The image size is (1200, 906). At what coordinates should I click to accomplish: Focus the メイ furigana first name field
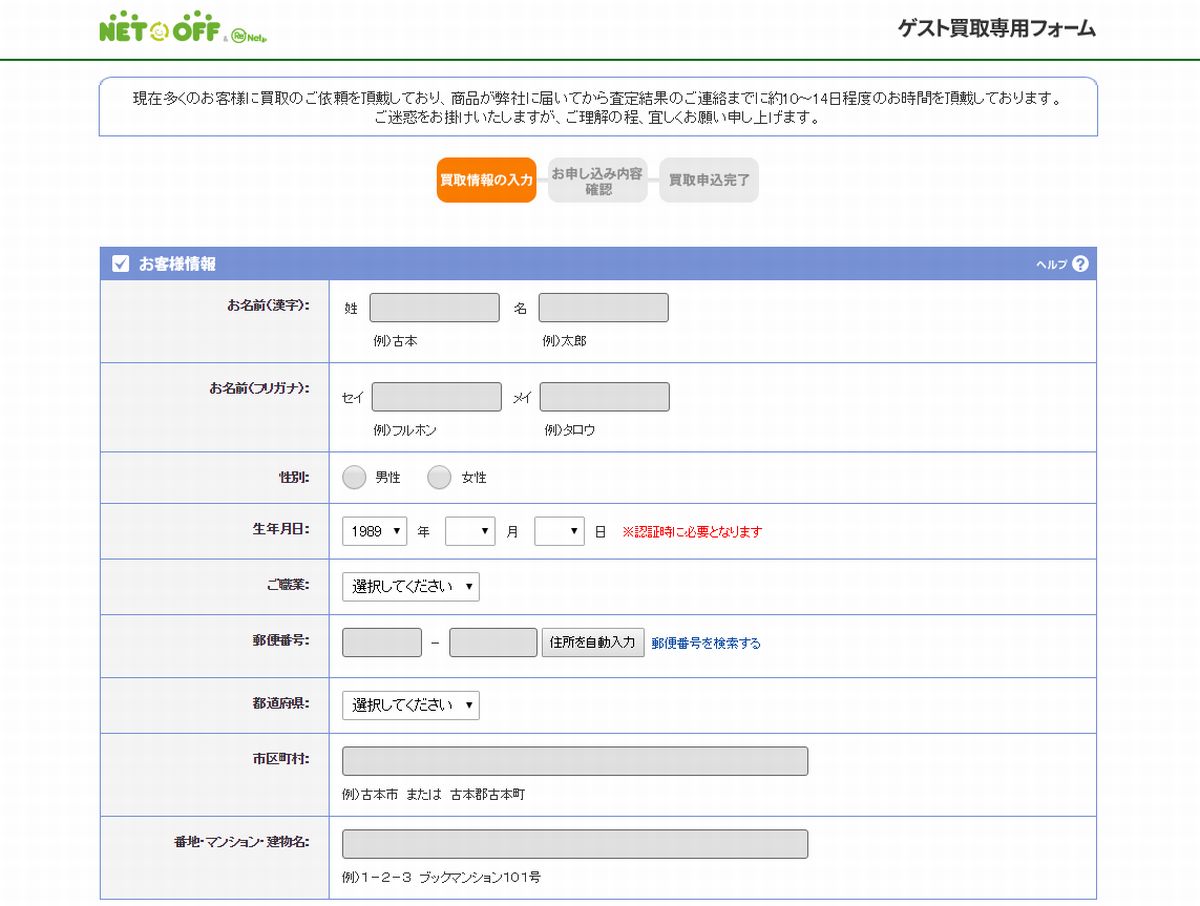click(605, 397)
